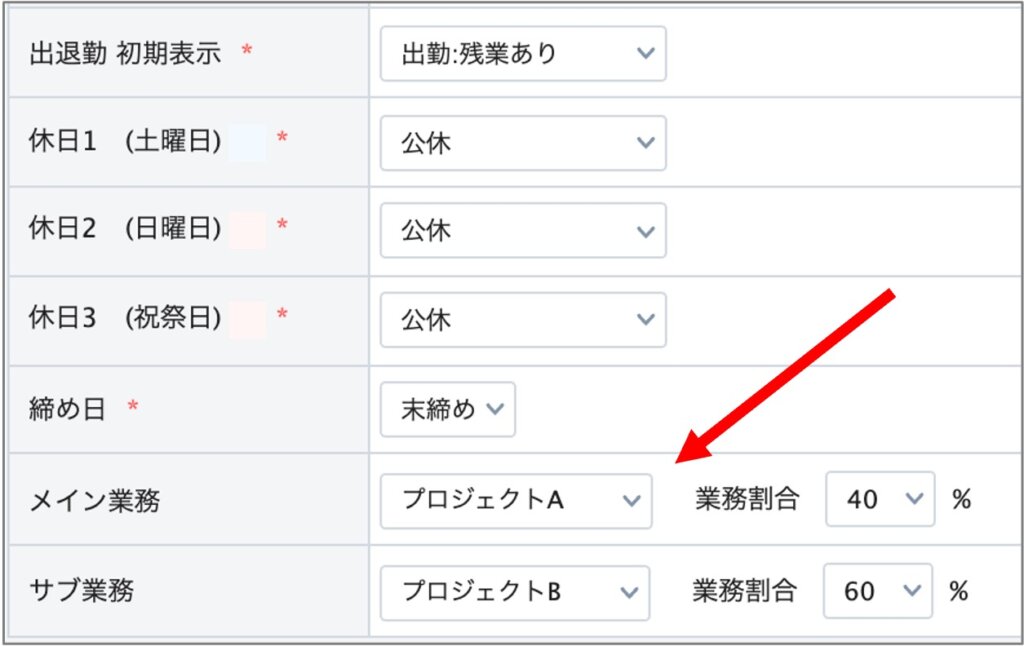The height and width of the screenshot is (646, 1024).
Task: Click the light blue 土曜日 color swatch
Action: click(247, 143)
